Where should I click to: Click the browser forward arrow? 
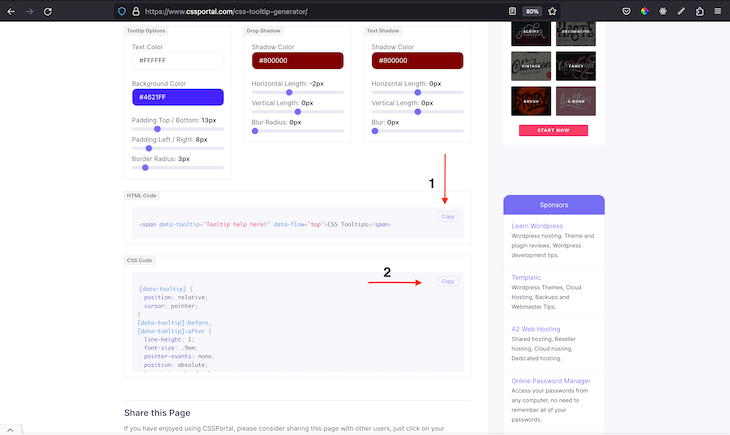pyautogui.click(x=29, y=12)
